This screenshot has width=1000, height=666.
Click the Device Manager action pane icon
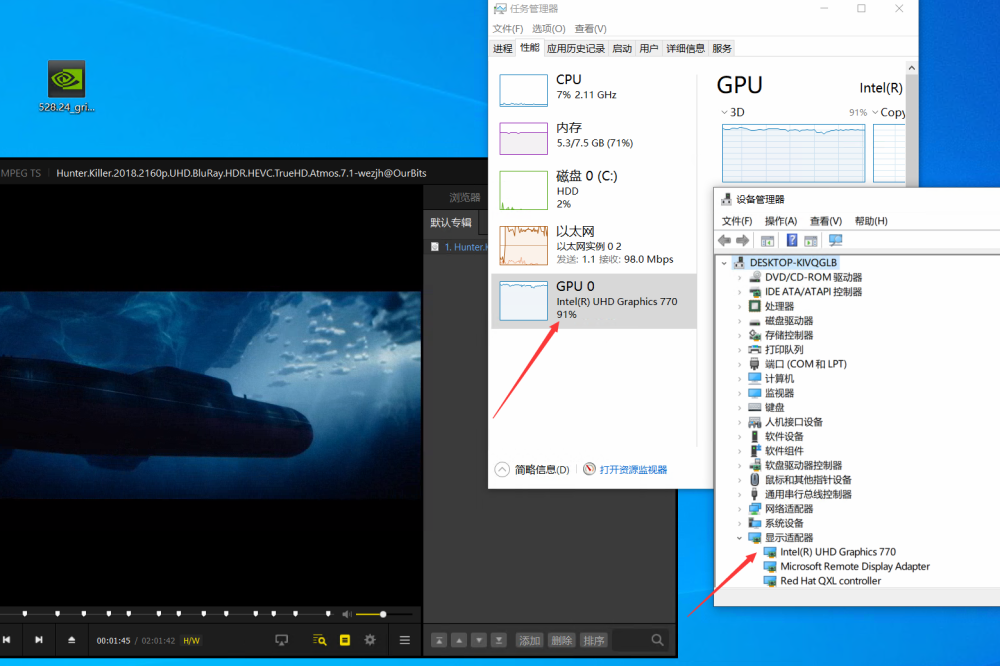[x=811, y=240]
